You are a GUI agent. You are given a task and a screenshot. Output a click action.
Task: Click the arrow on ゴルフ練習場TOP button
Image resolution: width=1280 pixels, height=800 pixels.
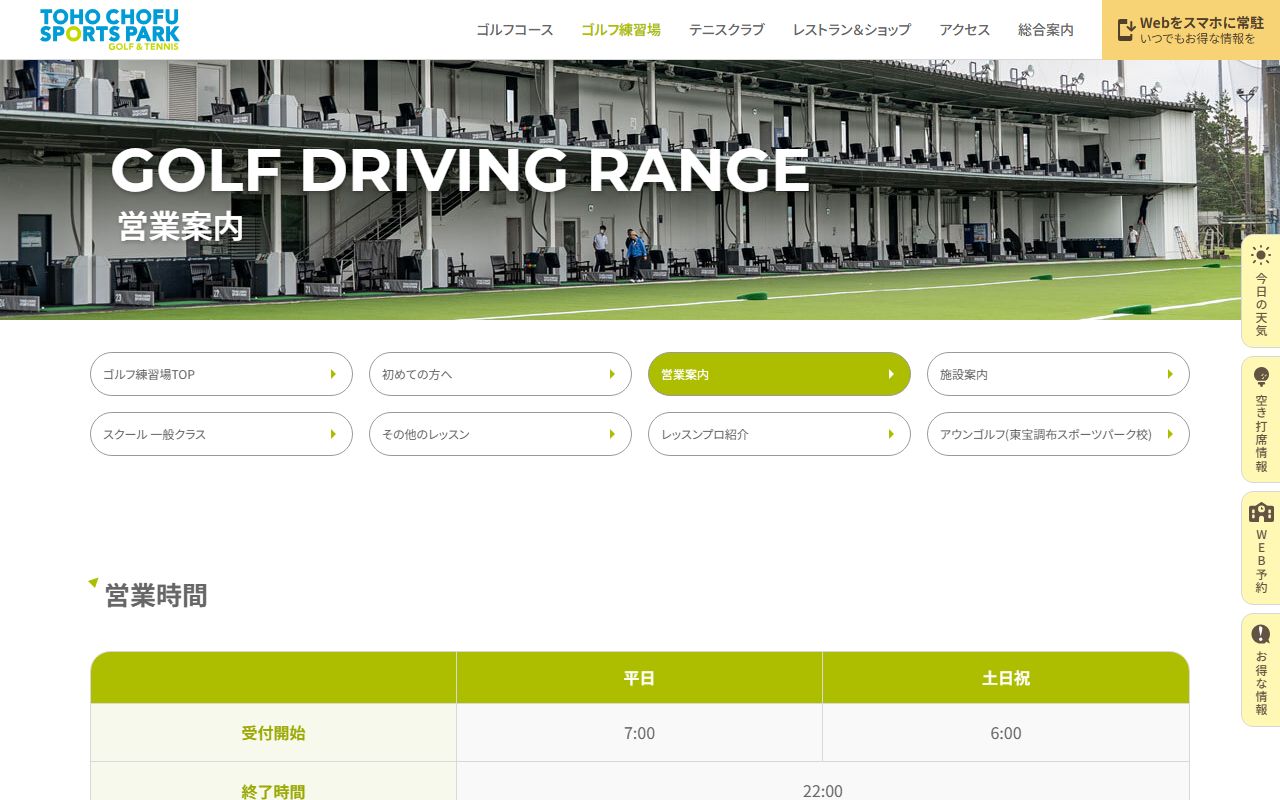point(333,374)
